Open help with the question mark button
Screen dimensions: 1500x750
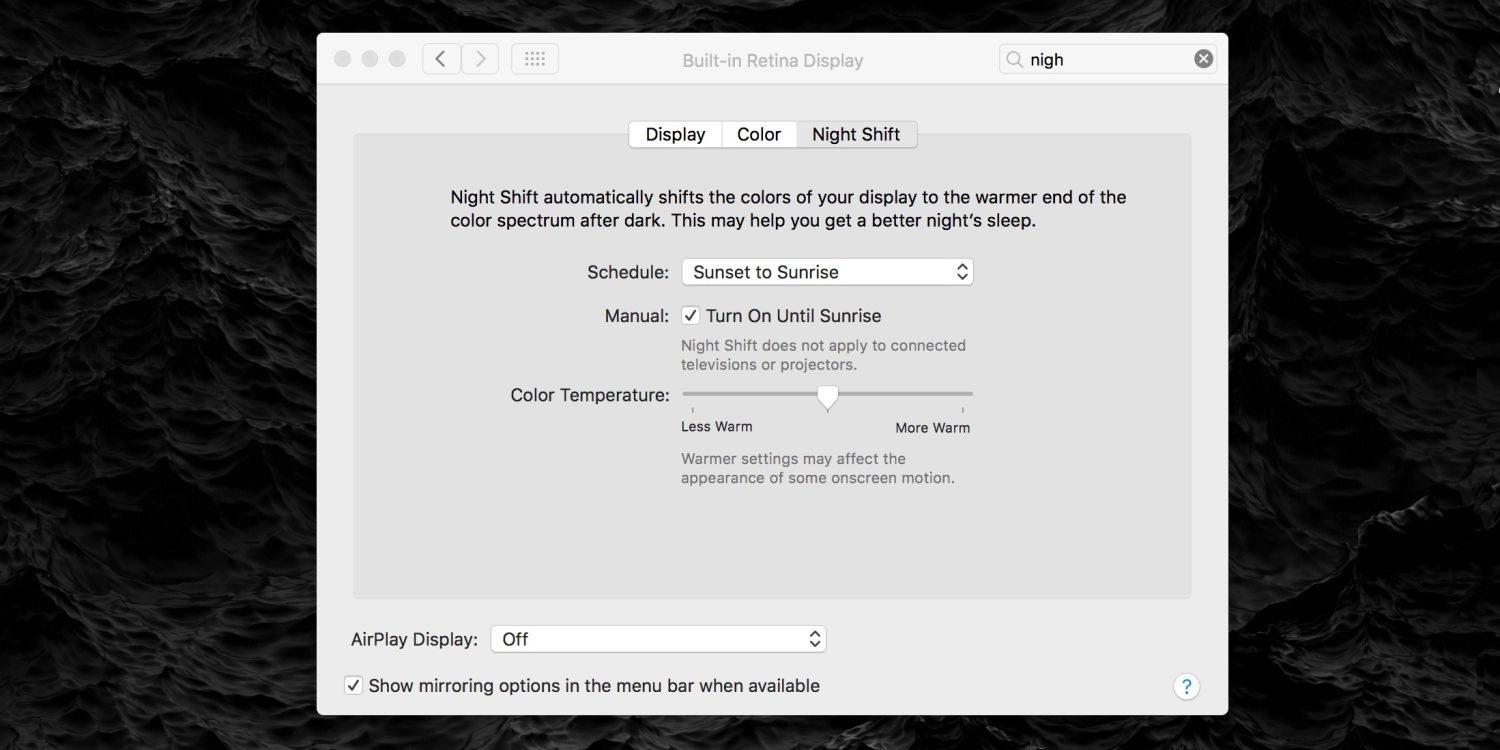(1186, 687)
